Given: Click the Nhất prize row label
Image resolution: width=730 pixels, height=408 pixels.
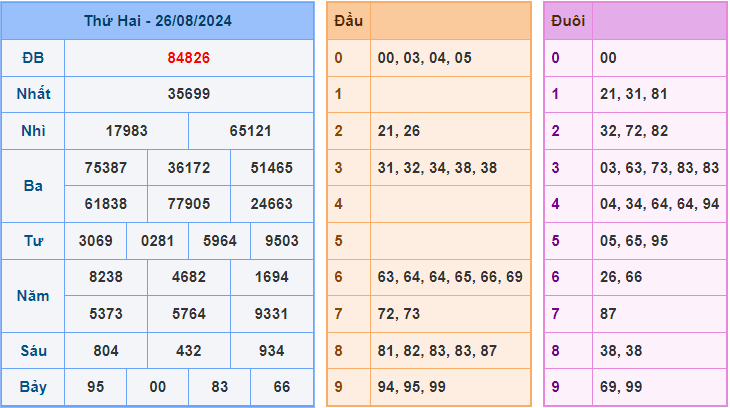Looking at the screenshot, I should point(33,94).
